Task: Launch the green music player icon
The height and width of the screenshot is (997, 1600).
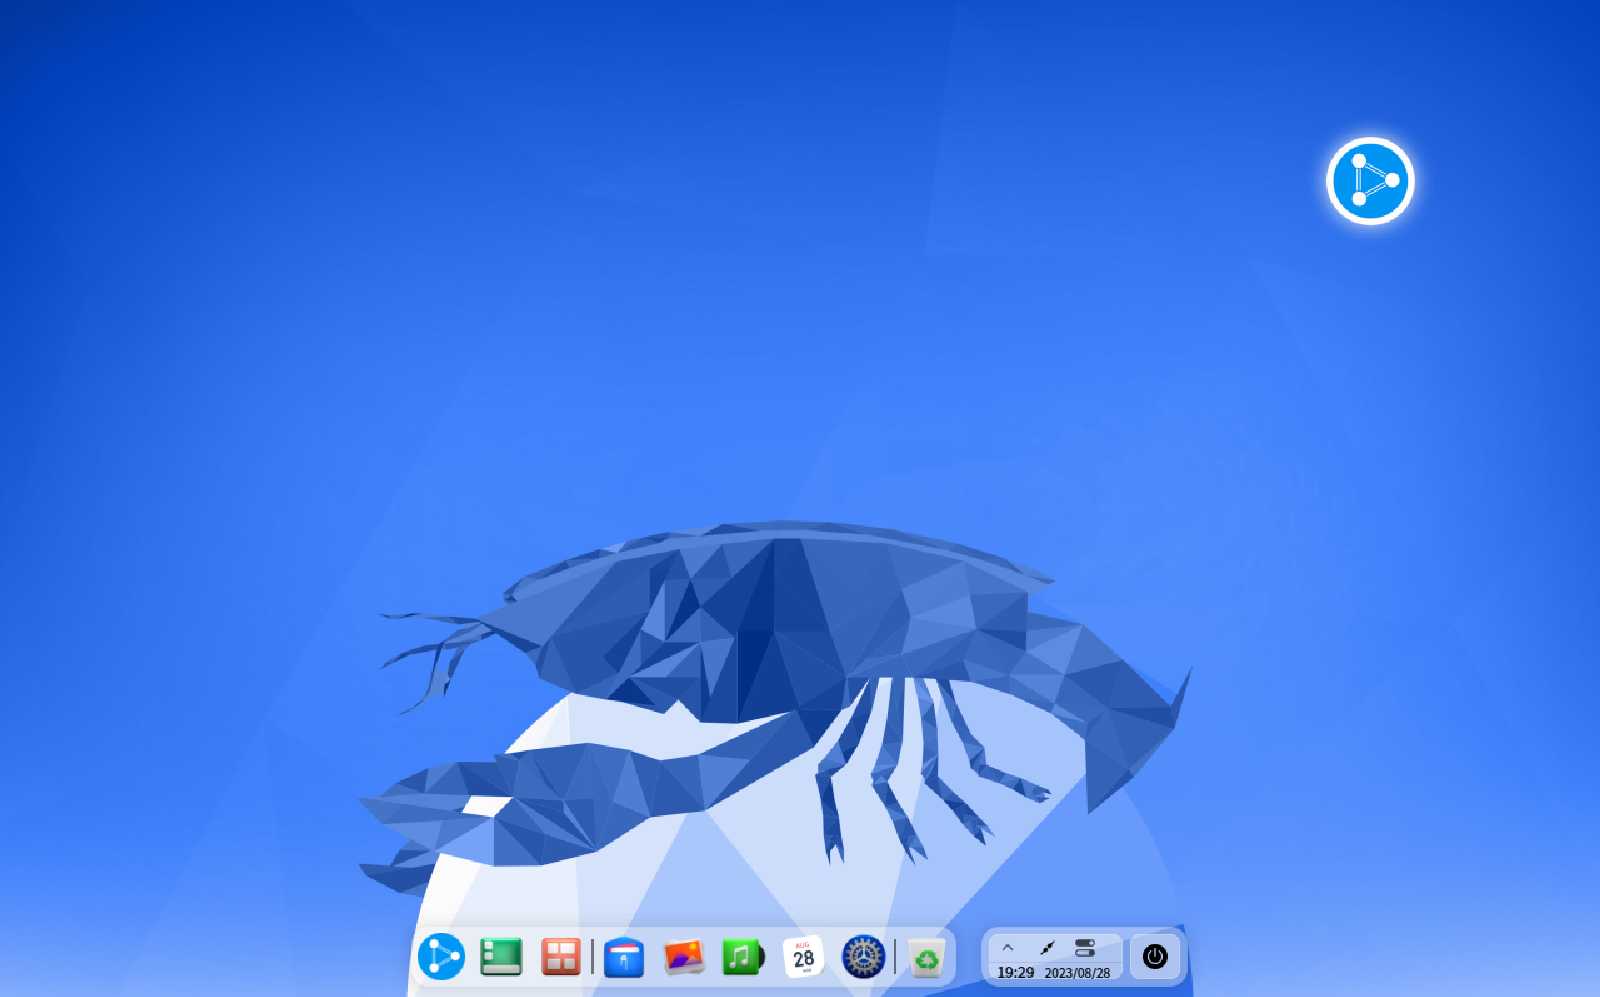Action: click(x=743, y=957)
